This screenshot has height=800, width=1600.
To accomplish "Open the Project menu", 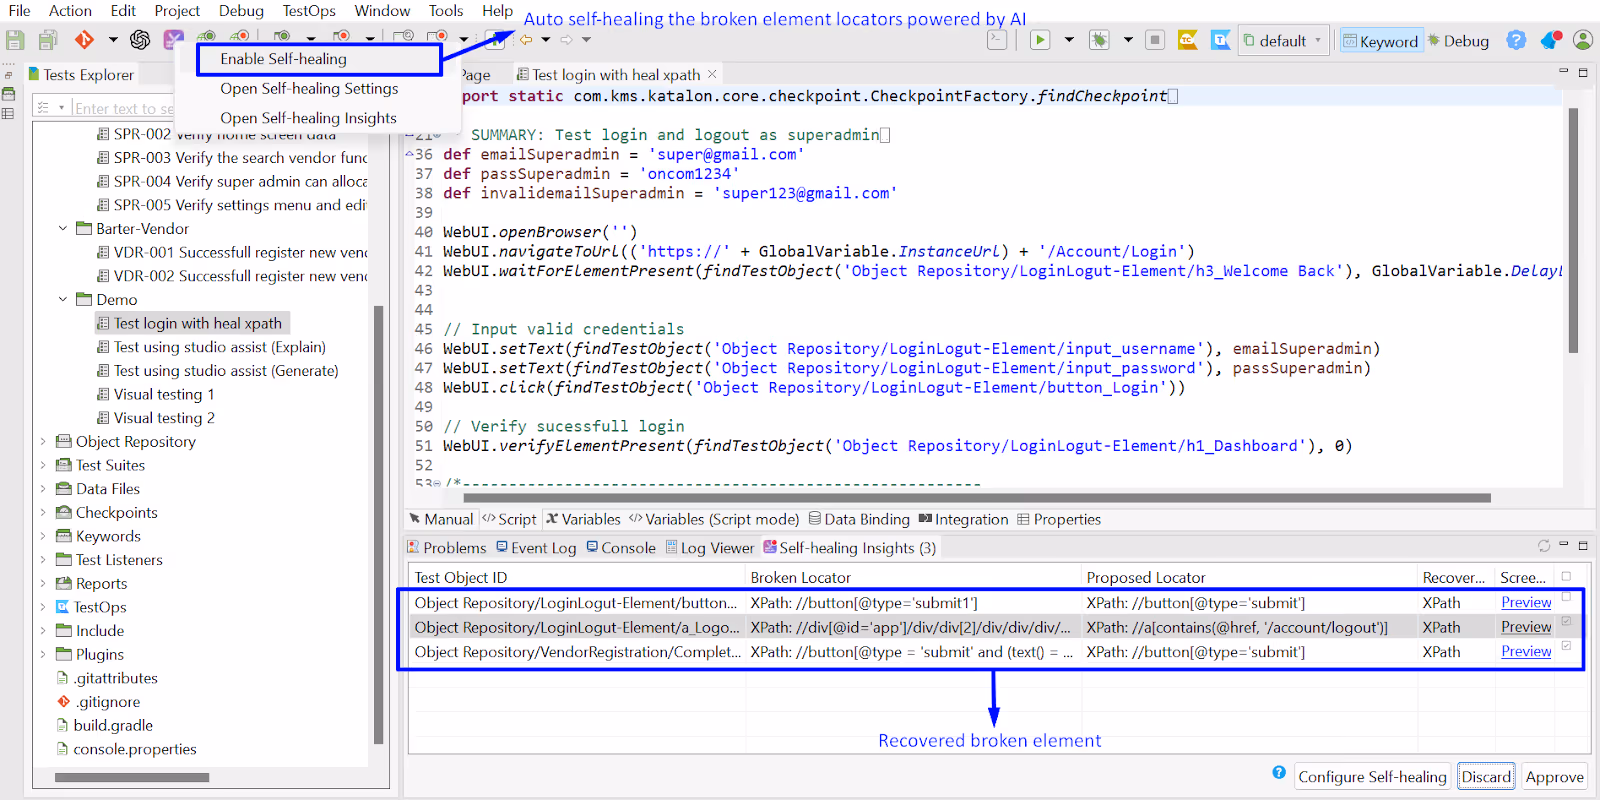I will (177, 11).
